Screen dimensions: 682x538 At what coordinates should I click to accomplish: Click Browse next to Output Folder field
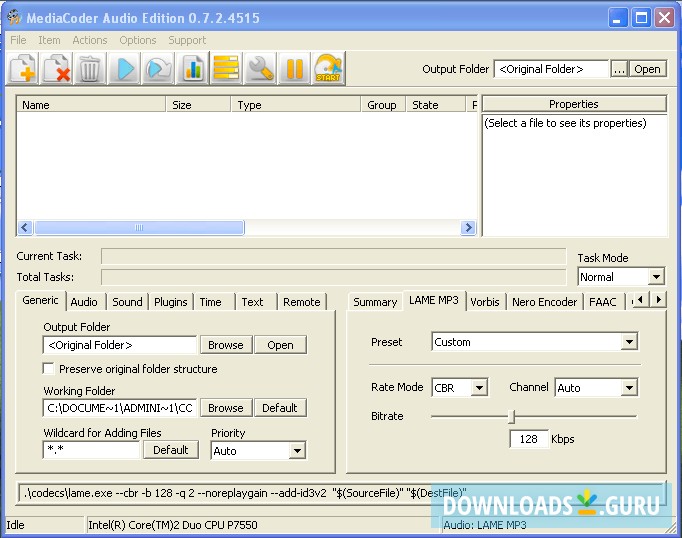pyautogui.click(x=225, y=345)
